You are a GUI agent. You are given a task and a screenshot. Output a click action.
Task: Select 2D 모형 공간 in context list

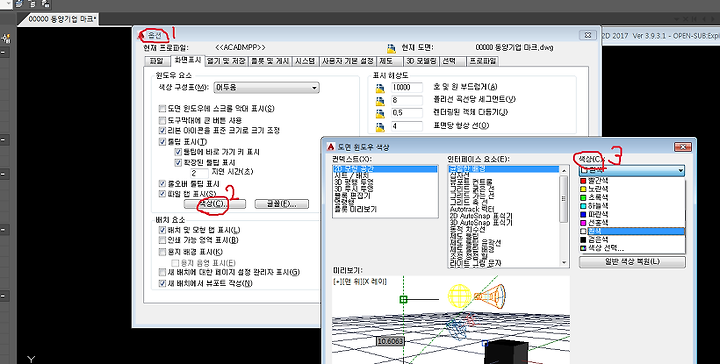click(x=385, y=169)
